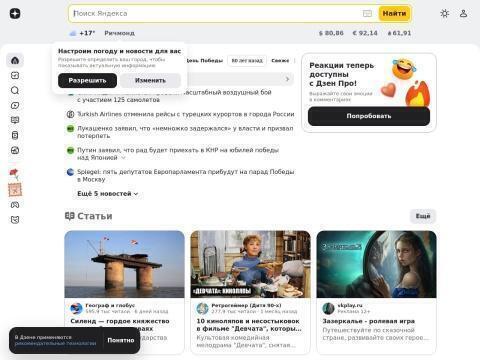The width and height of the screenshot is (480, 360).
Task: Advance the news bar right arrow chevron
Action: click(287, 79)
